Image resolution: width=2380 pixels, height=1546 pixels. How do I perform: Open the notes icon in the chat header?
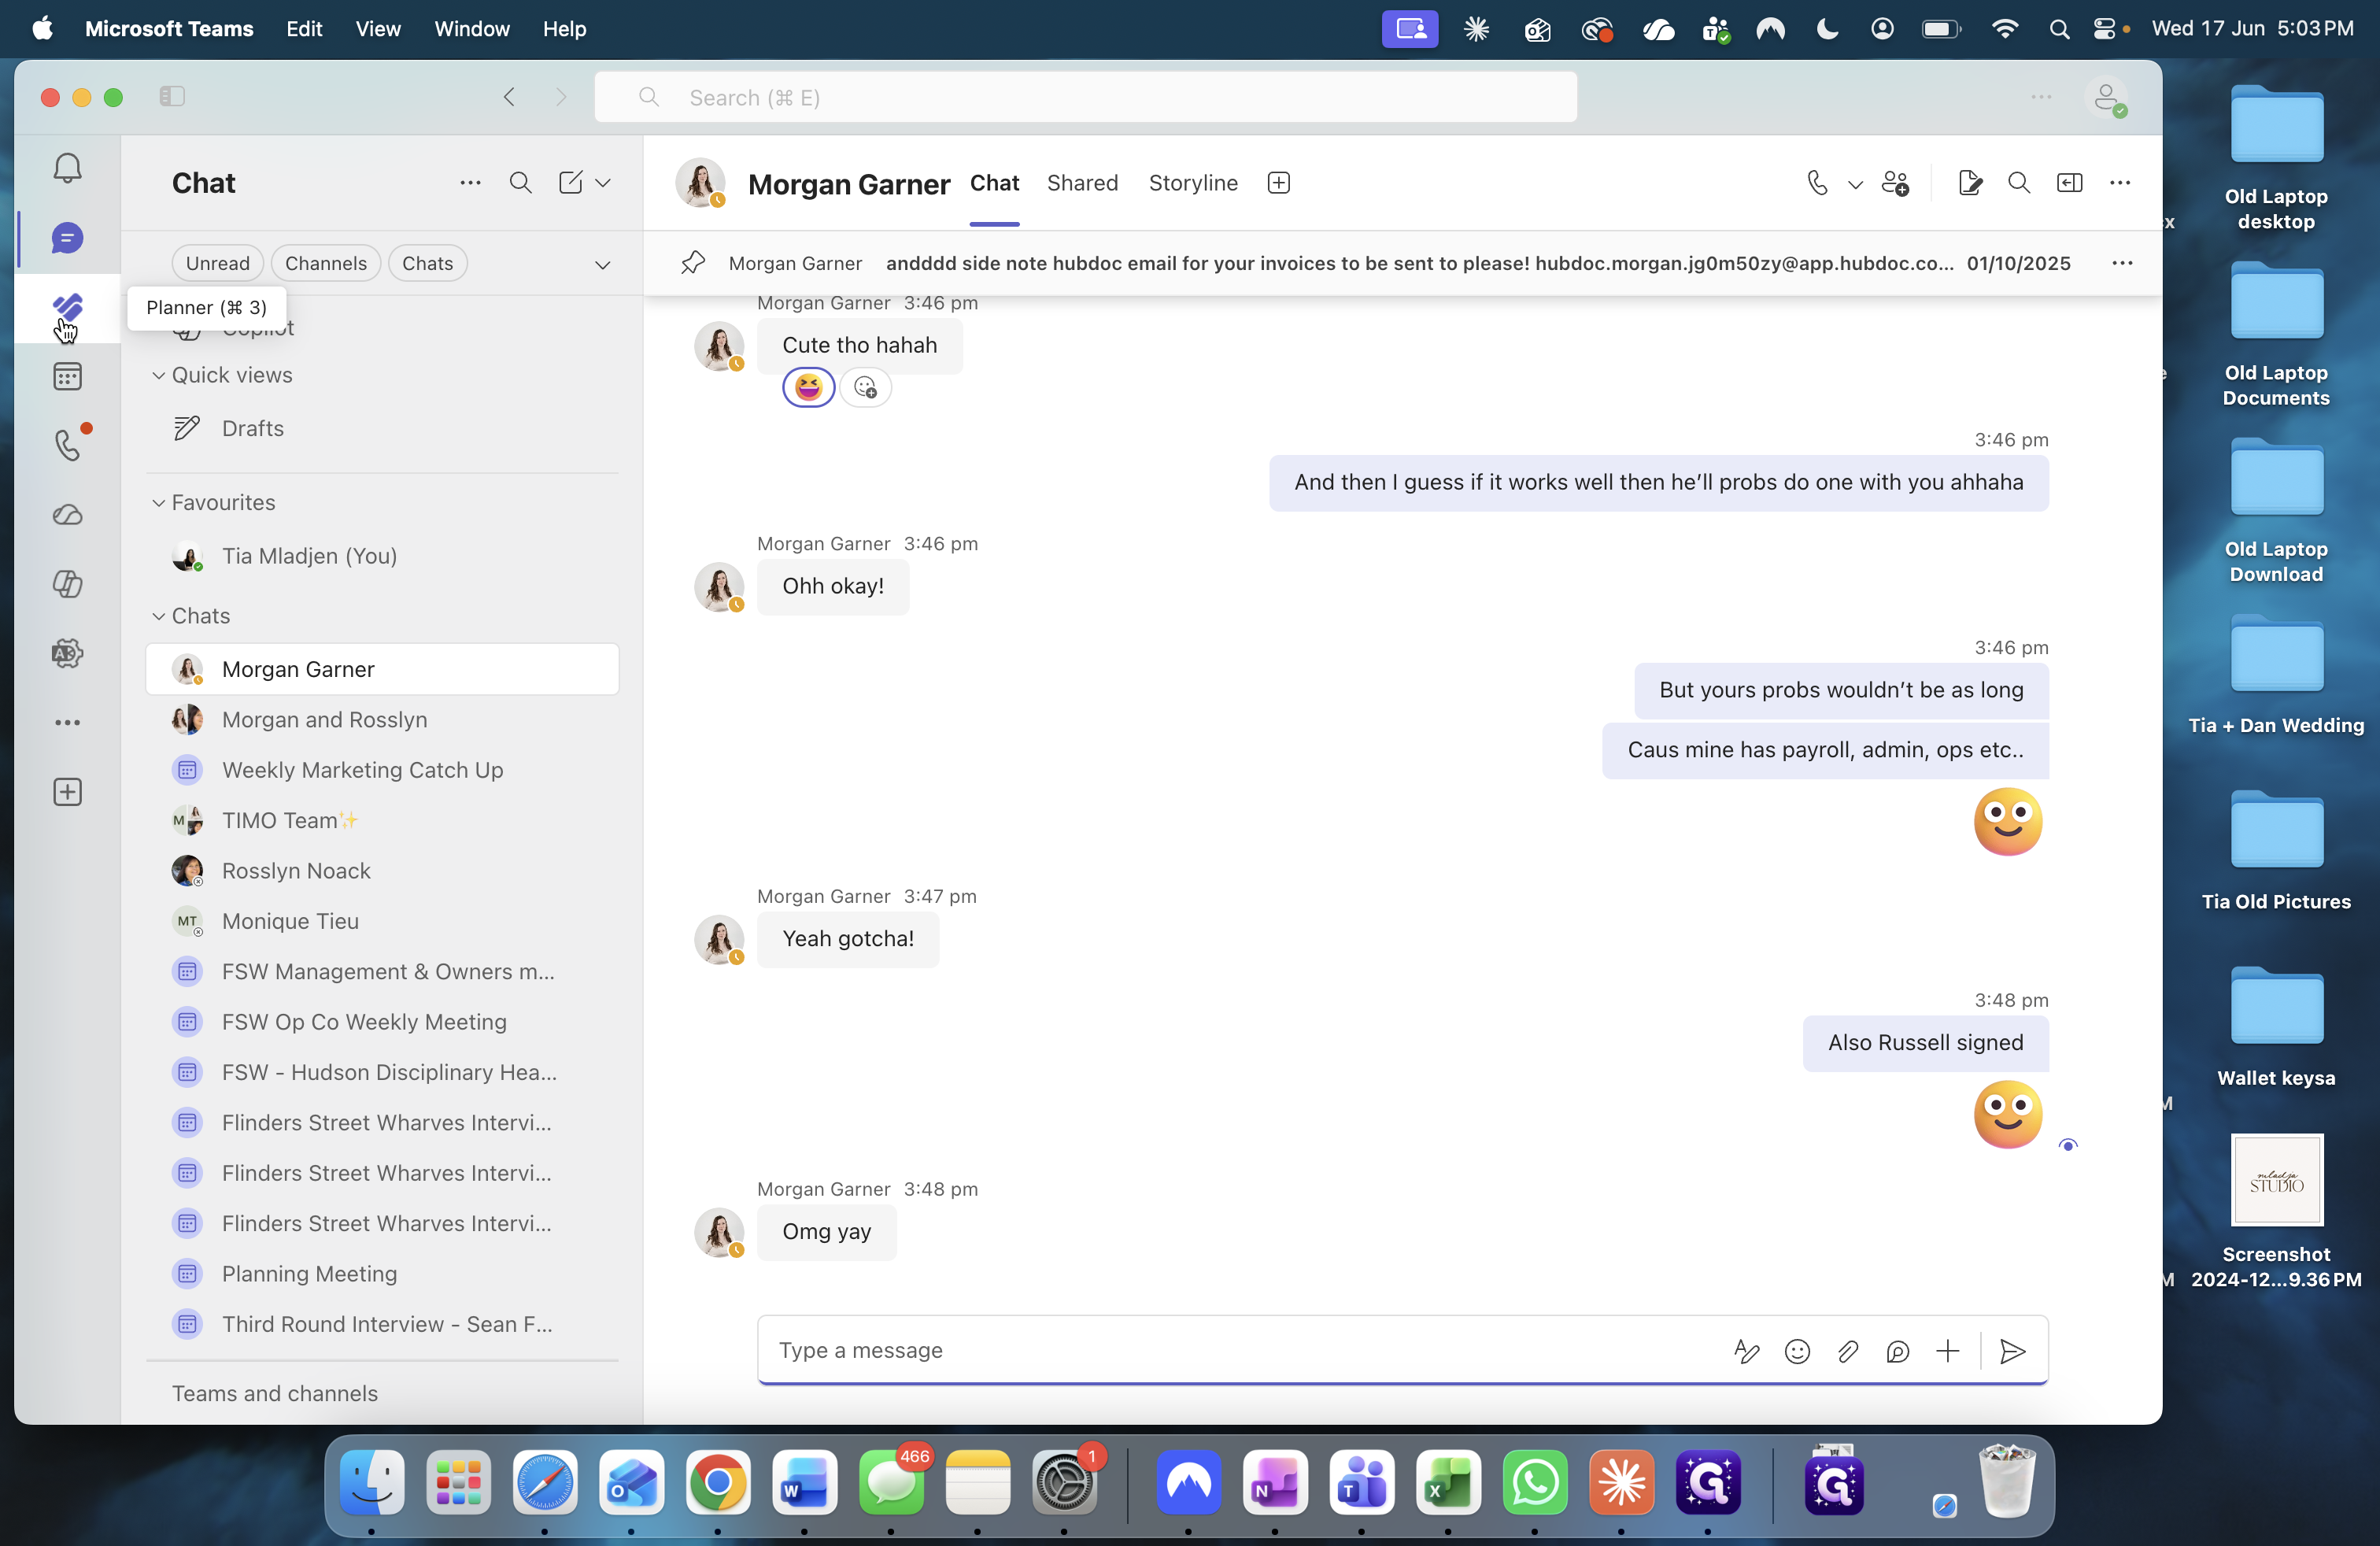(x=1969, y=183)
